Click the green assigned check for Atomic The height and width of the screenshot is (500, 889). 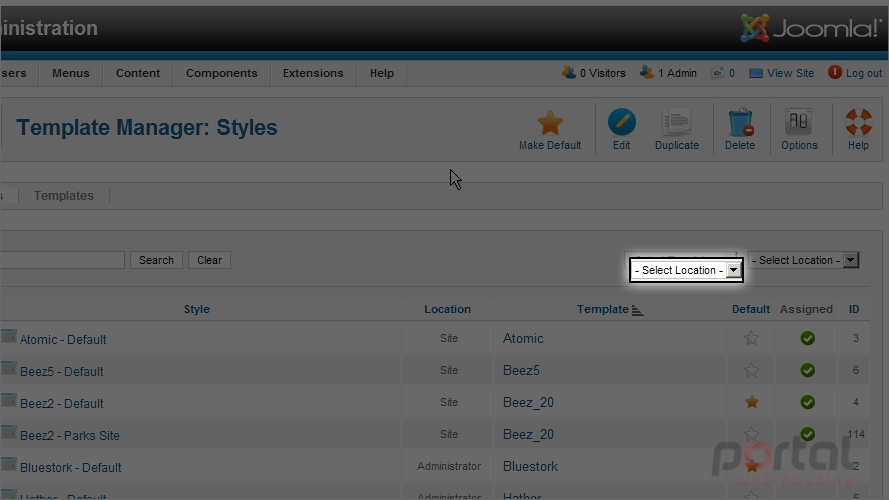tap(807, 338)
